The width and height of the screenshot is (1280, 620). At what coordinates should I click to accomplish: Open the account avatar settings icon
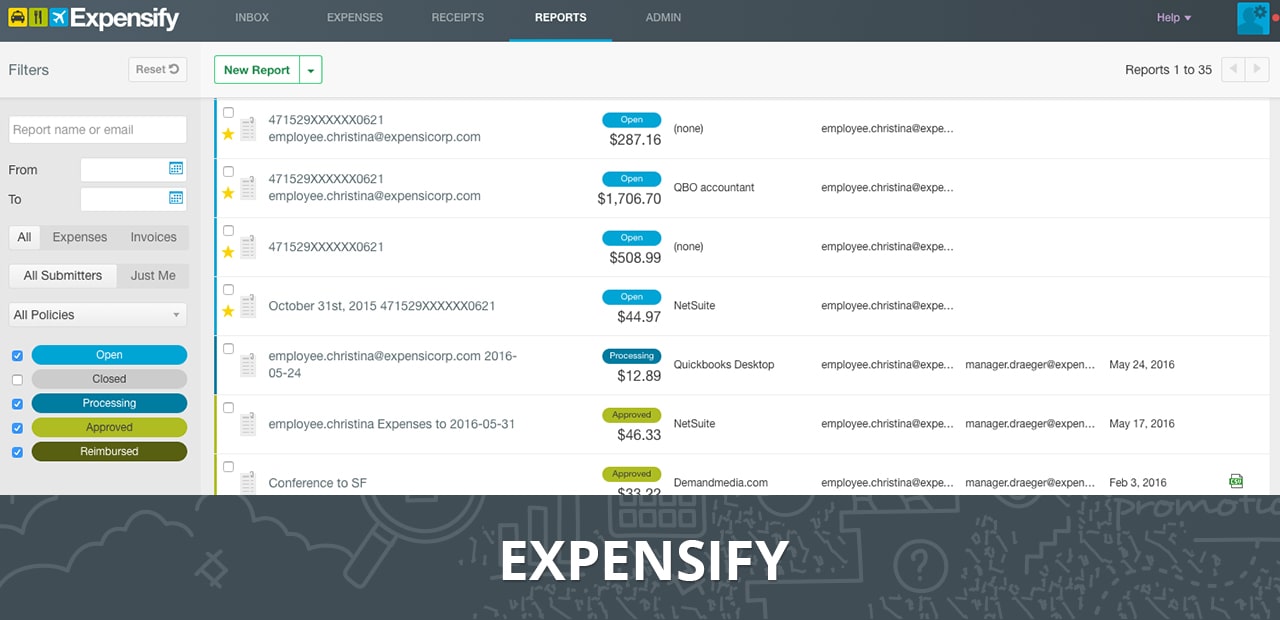[x=1253, y=18]
